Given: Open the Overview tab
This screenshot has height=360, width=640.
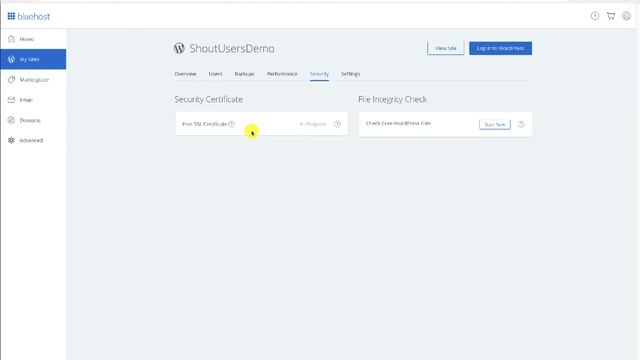Looking at the screenshot, I should click(185, 74).
